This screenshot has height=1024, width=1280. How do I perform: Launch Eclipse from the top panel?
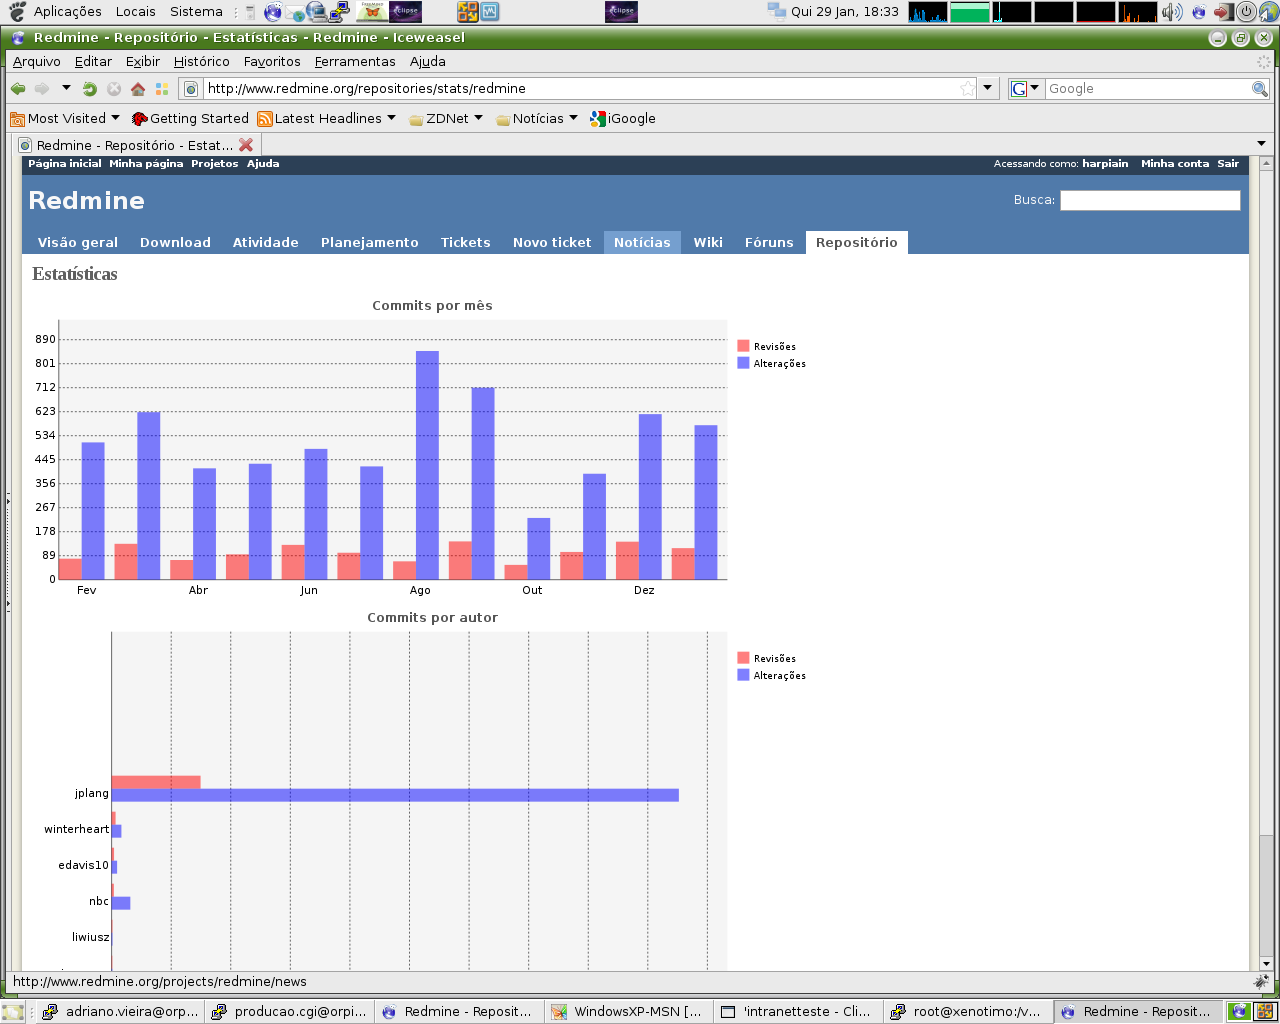(x=405, y=12)
